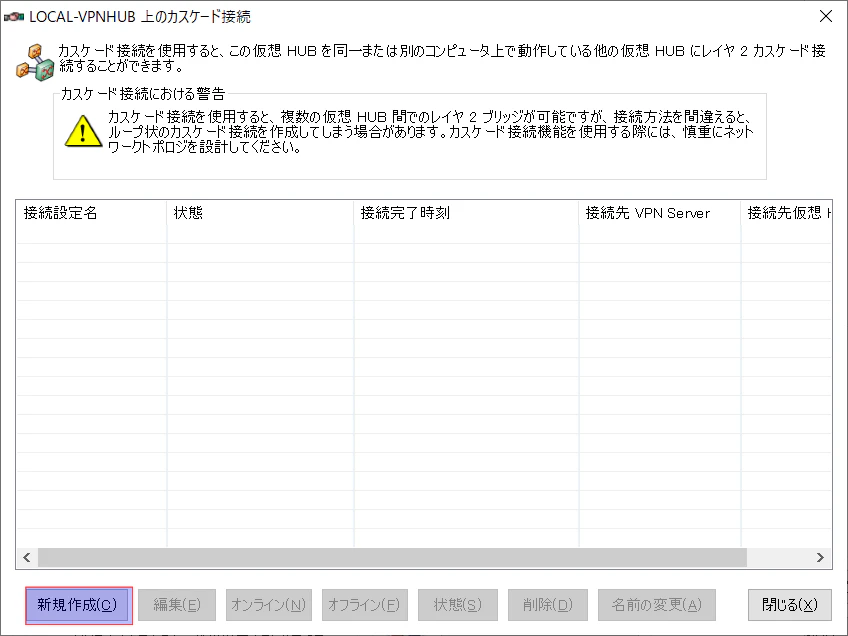
Task: Click the 名前の変更(A) button
Action: click(657, 605)
